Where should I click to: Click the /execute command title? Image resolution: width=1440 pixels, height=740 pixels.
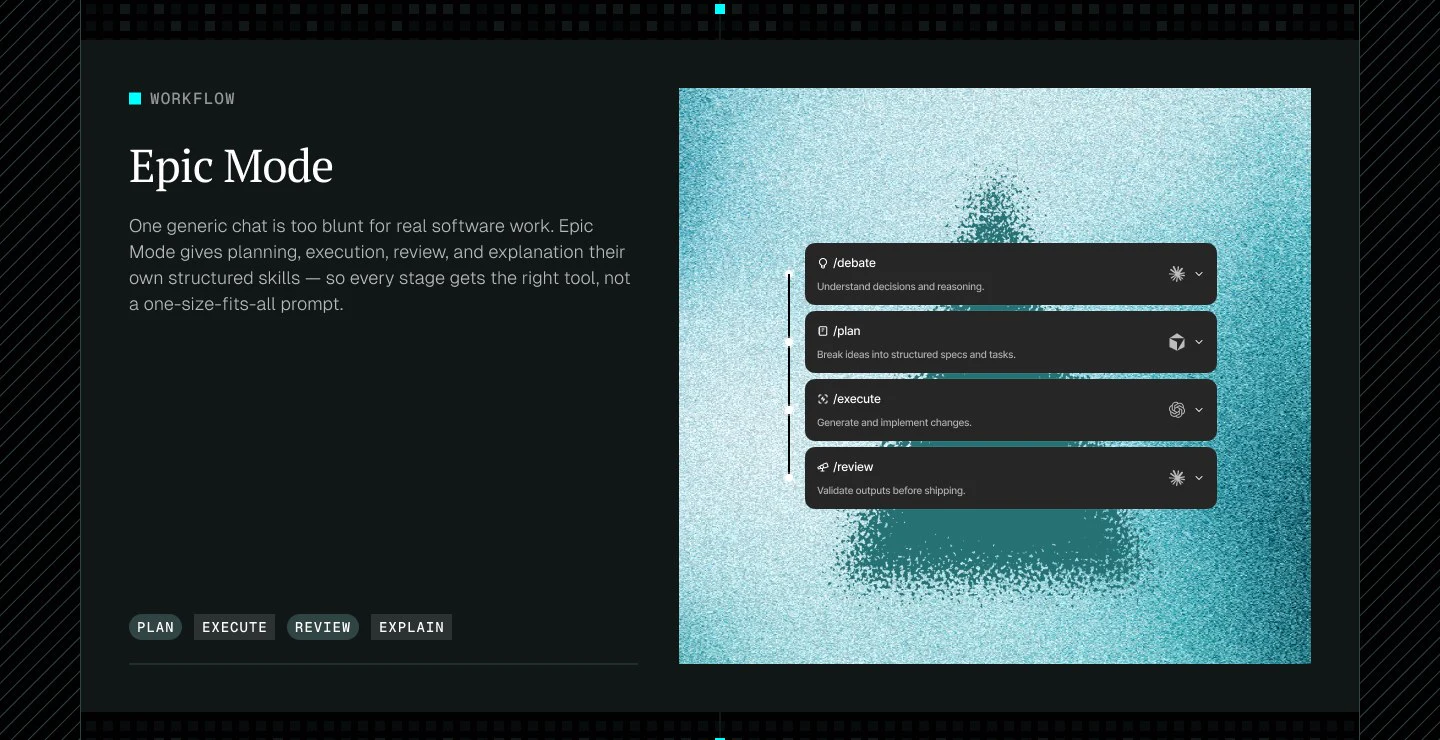[857, 399]
